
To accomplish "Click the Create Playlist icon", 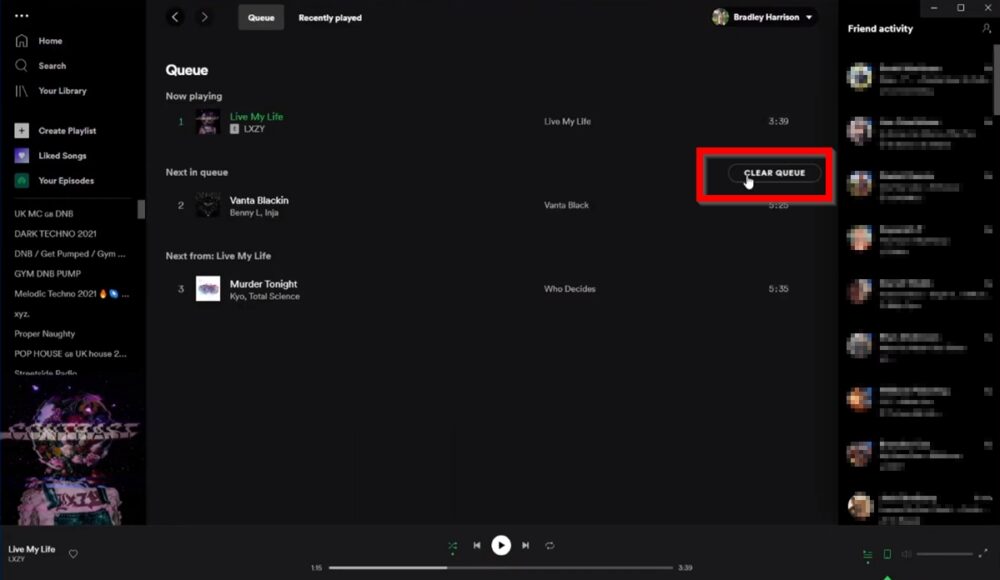I will [20, 131].
